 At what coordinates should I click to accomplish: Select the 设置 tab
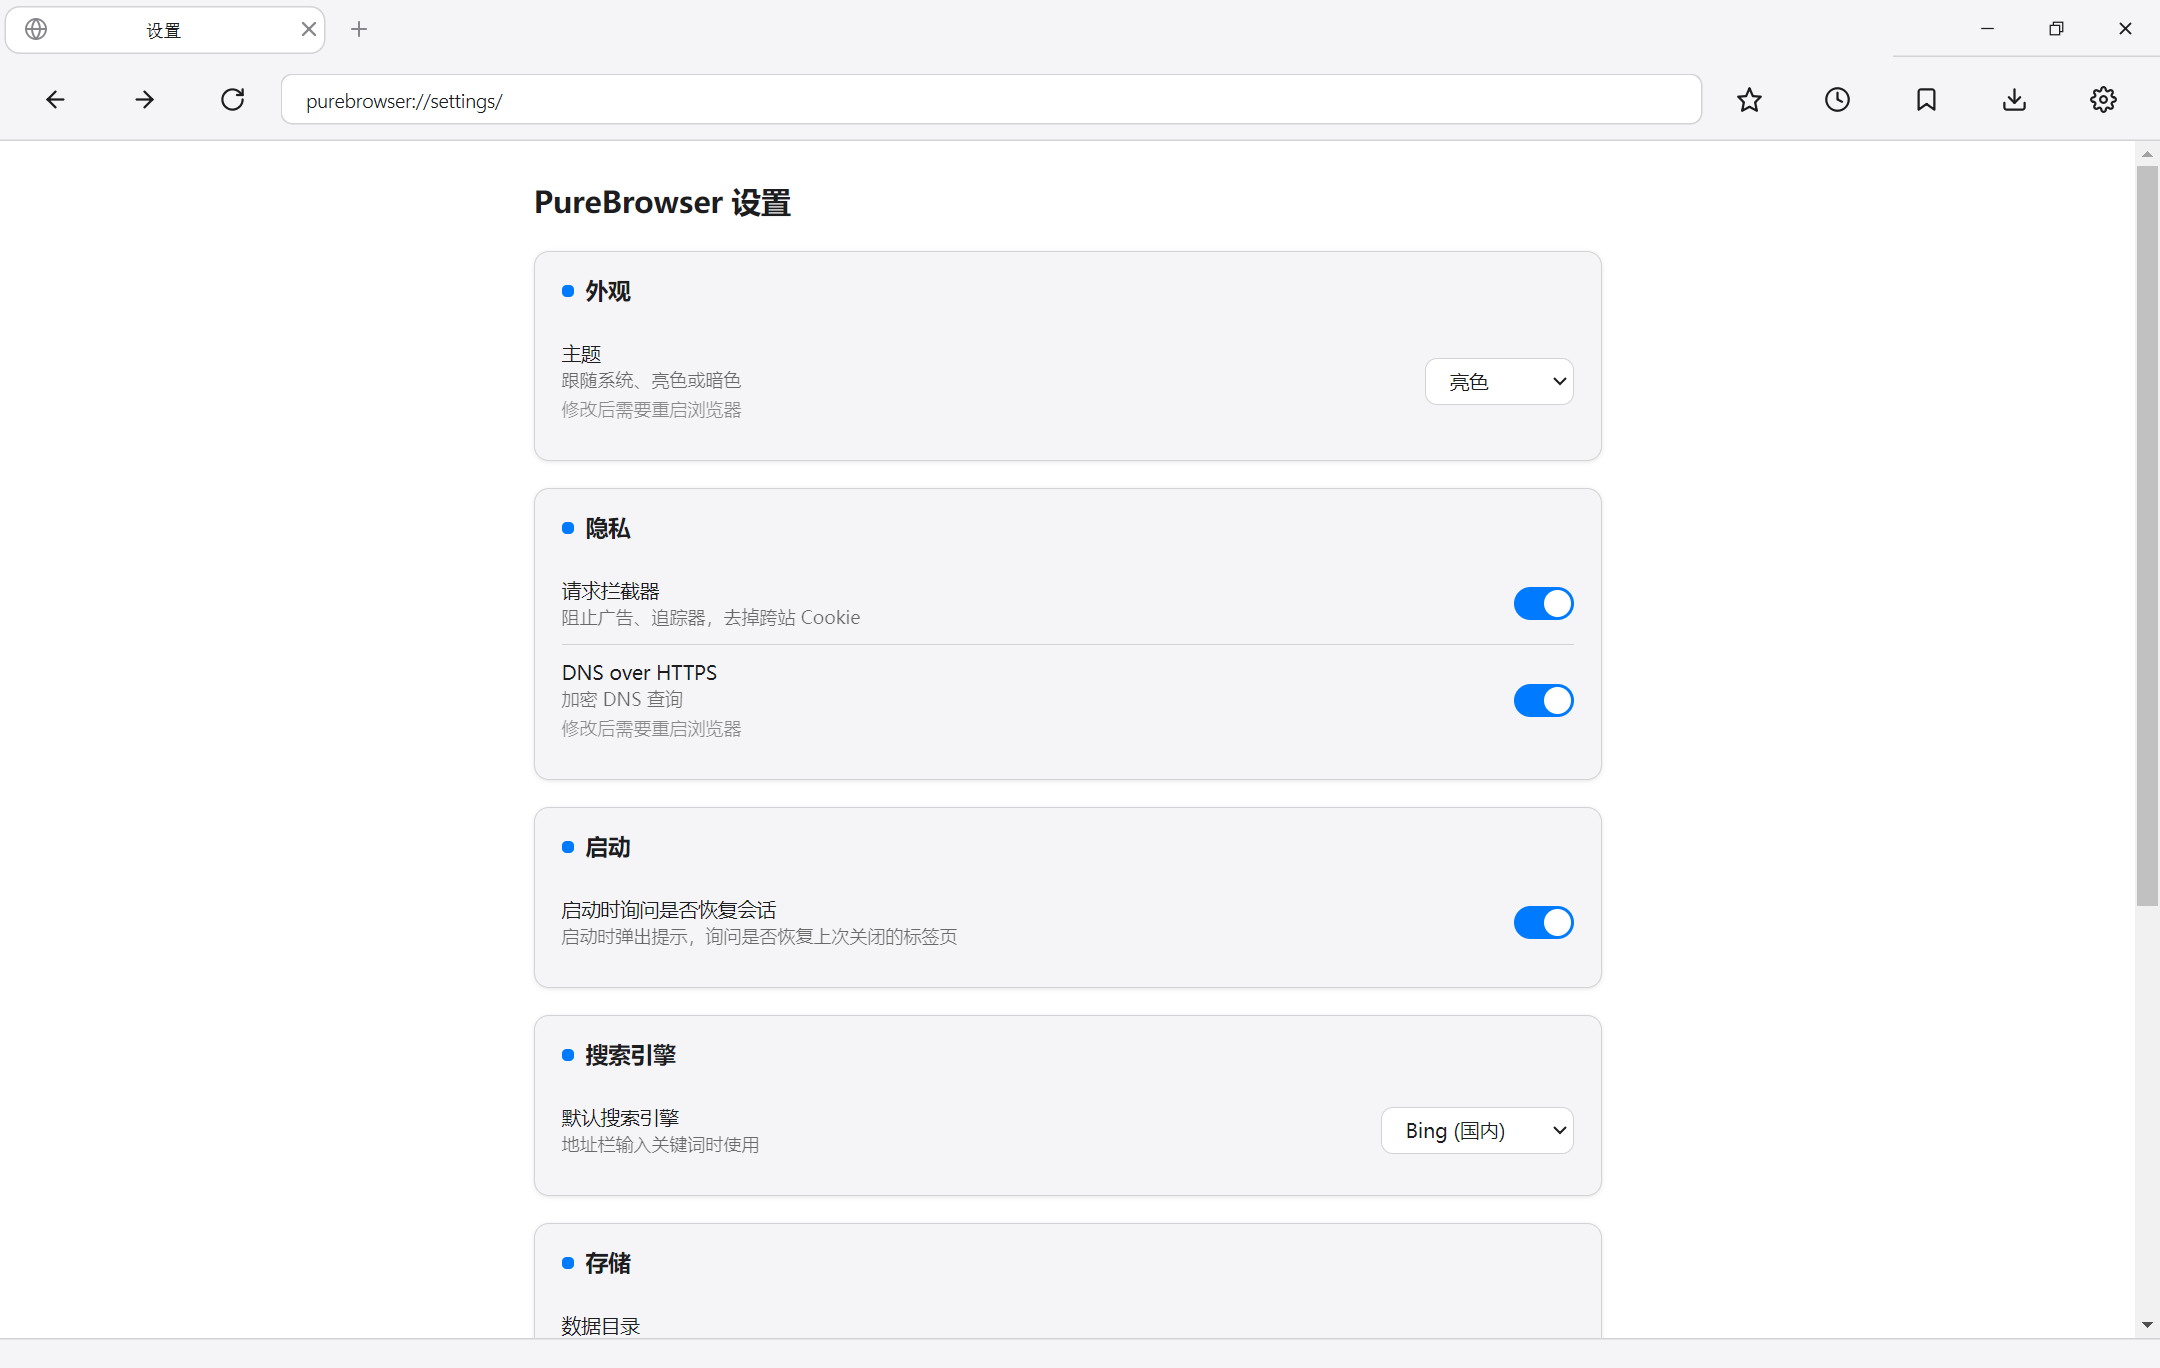(164, 30)
